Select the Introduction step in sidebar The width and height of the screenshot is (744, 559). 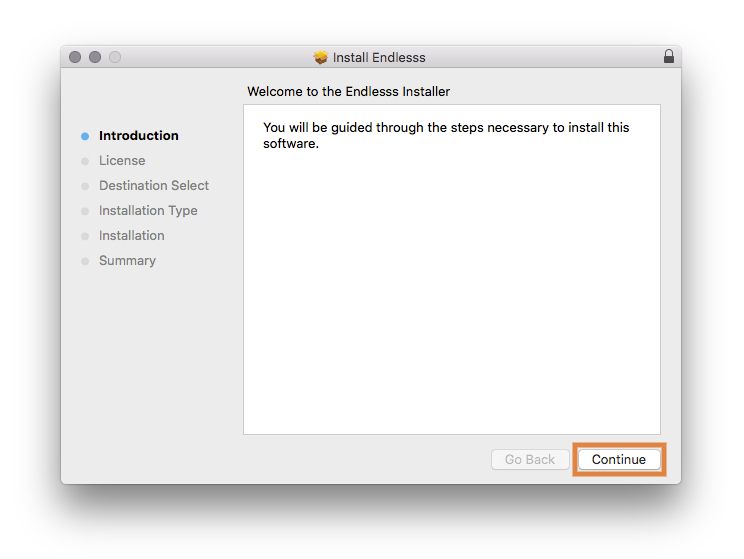pos(139,136)
